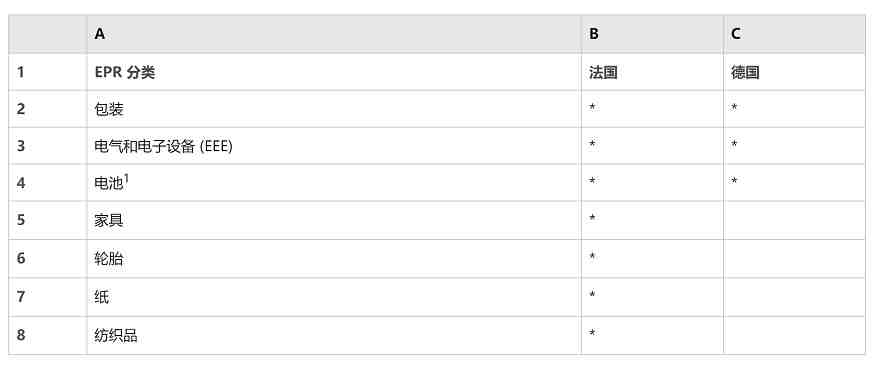Click the asterisk in 法国 column for 纺织品

click(592, 333)
